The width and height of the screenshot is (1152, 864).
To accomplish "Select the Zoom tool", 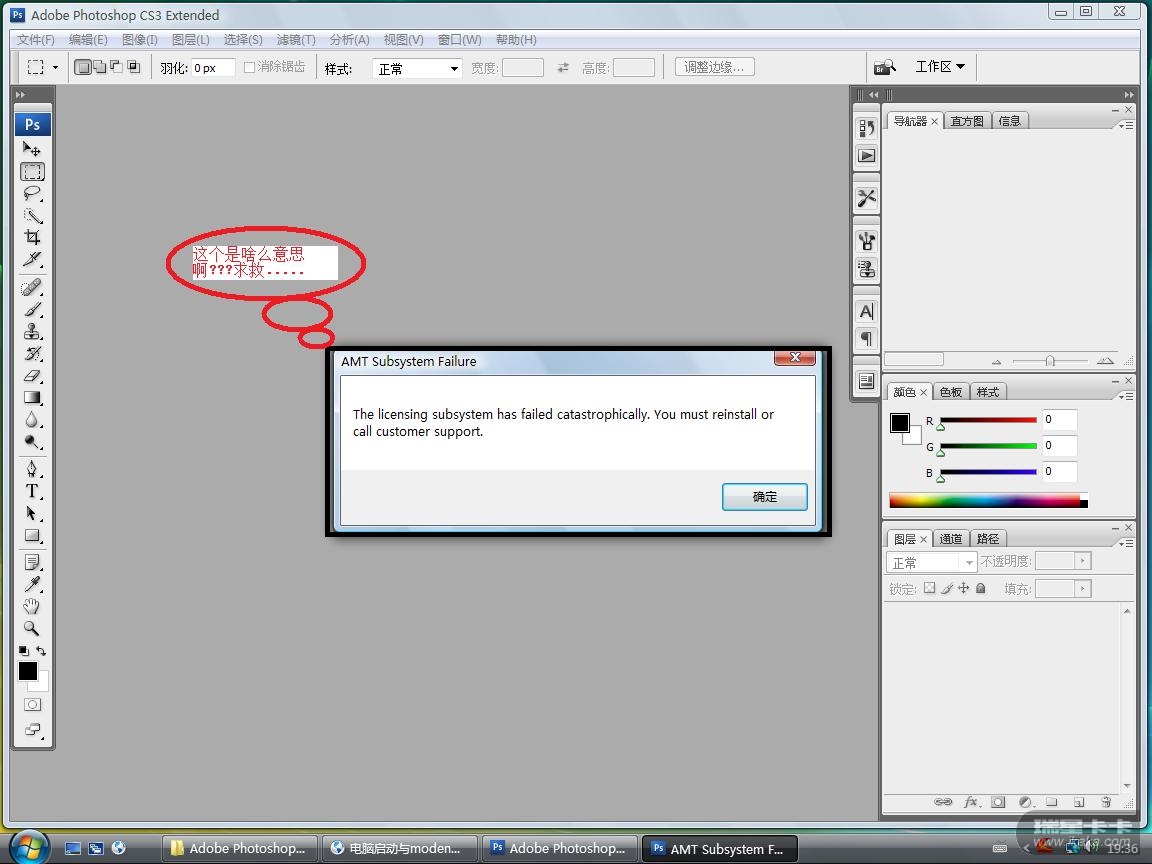I will [32, 628].
